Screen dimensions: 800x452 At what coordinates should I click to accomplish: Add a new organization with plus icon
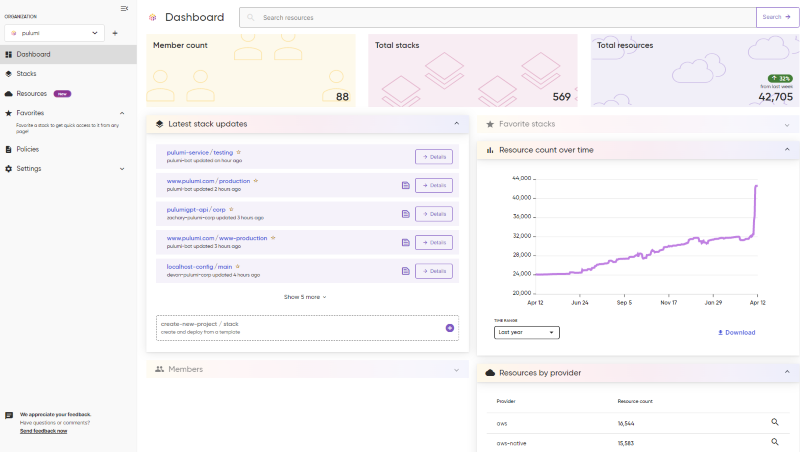[115, 33]
